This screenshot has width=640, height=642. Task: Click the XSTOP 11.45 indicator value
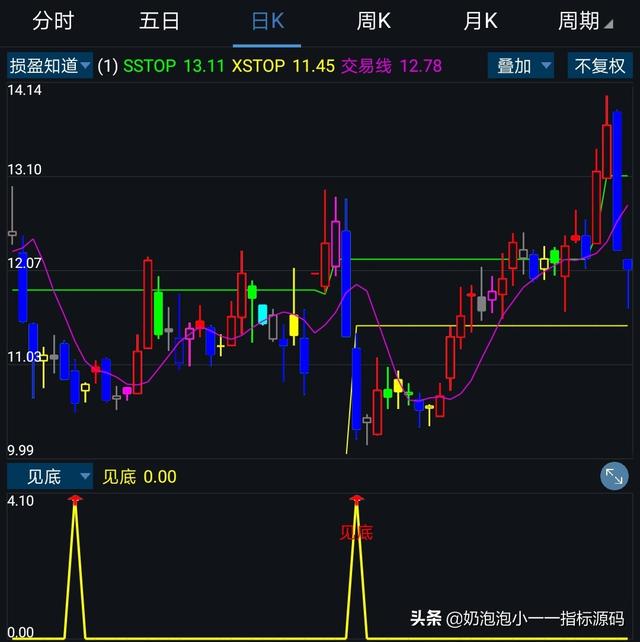283,66
